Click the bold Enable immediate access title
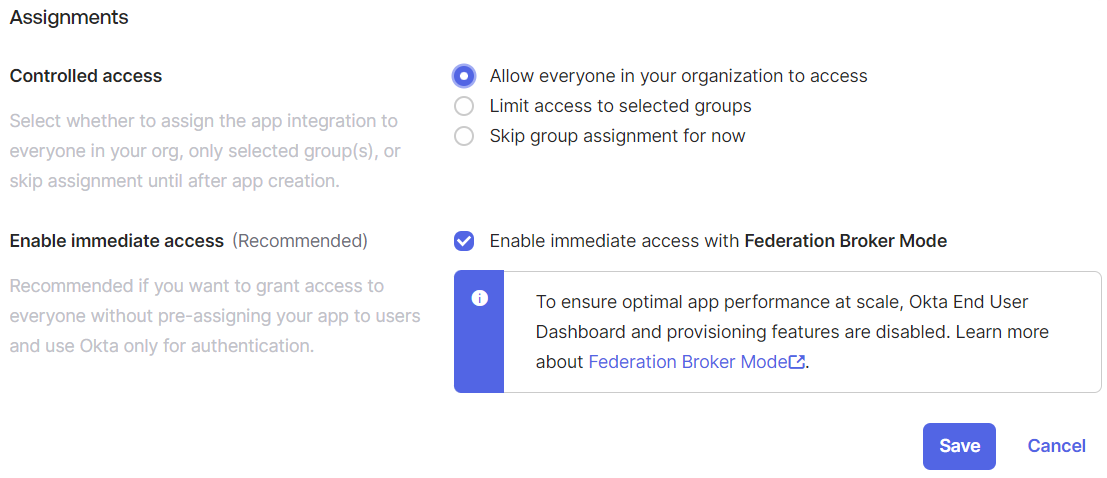 coord(116,241)
